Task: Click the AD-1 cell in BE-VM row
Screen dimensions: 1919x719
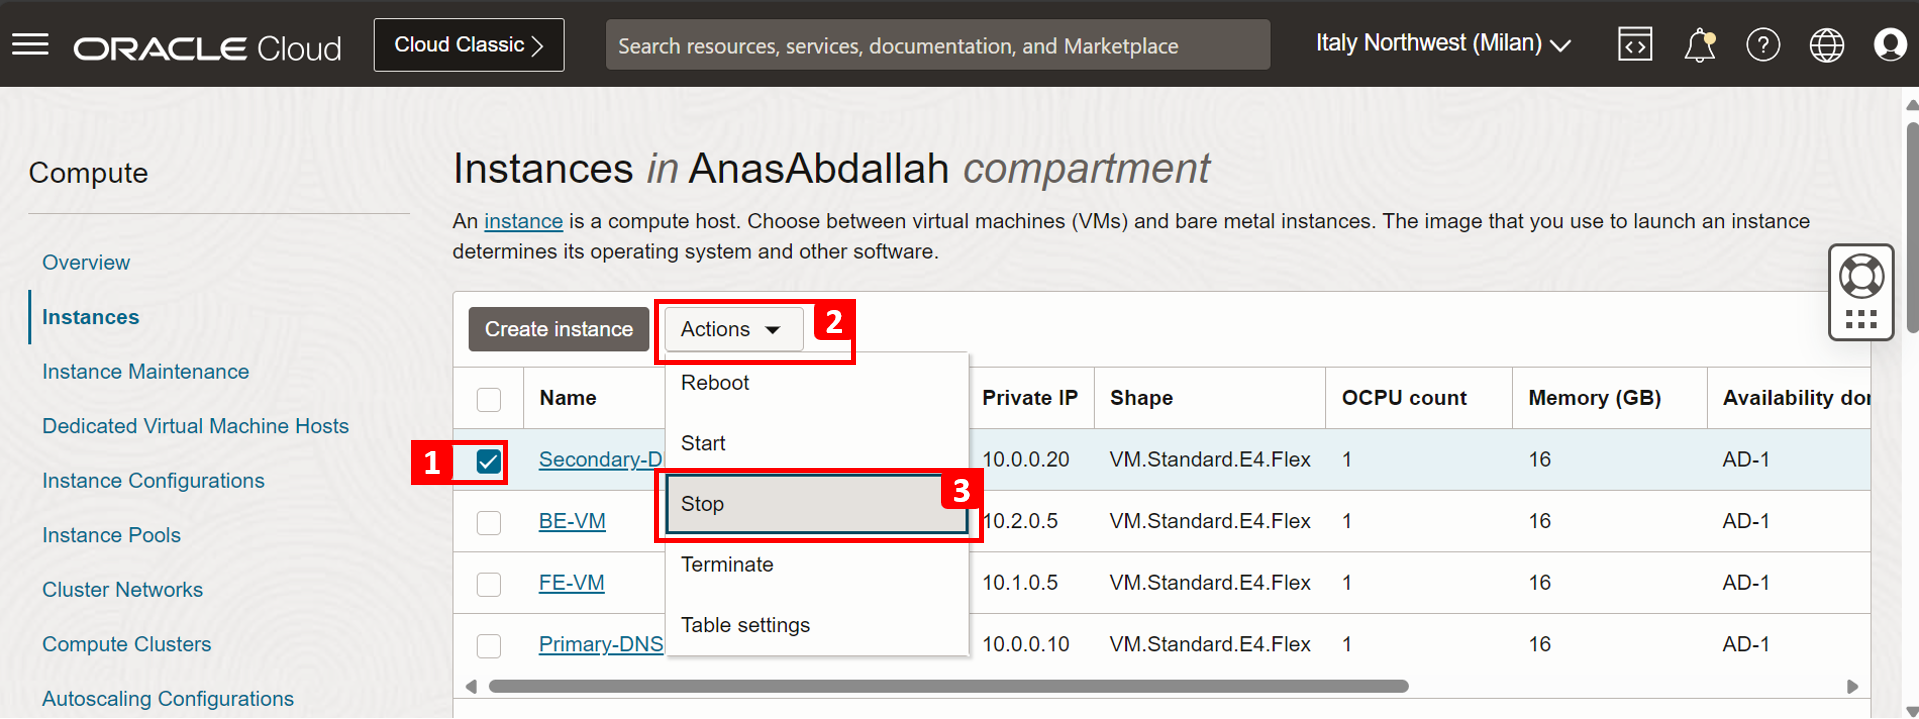Action: pos(1746,521)
